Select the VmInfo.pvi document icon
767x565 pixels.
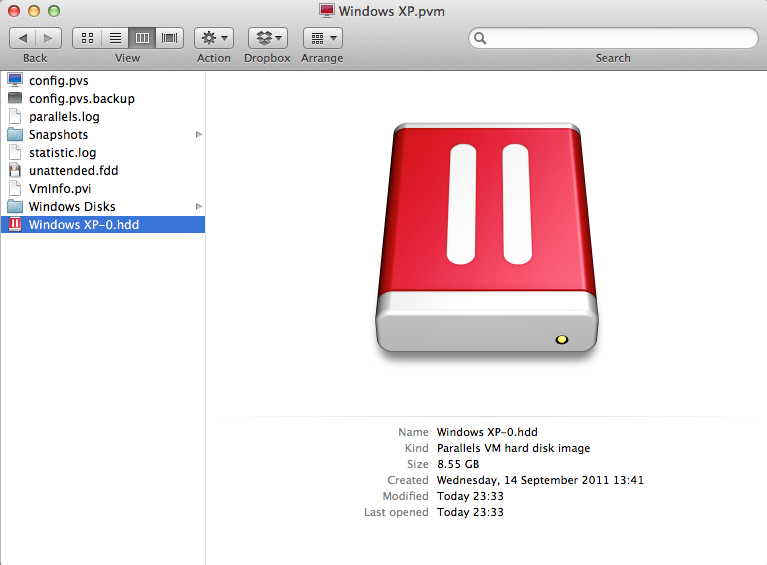tap(15, 188)
